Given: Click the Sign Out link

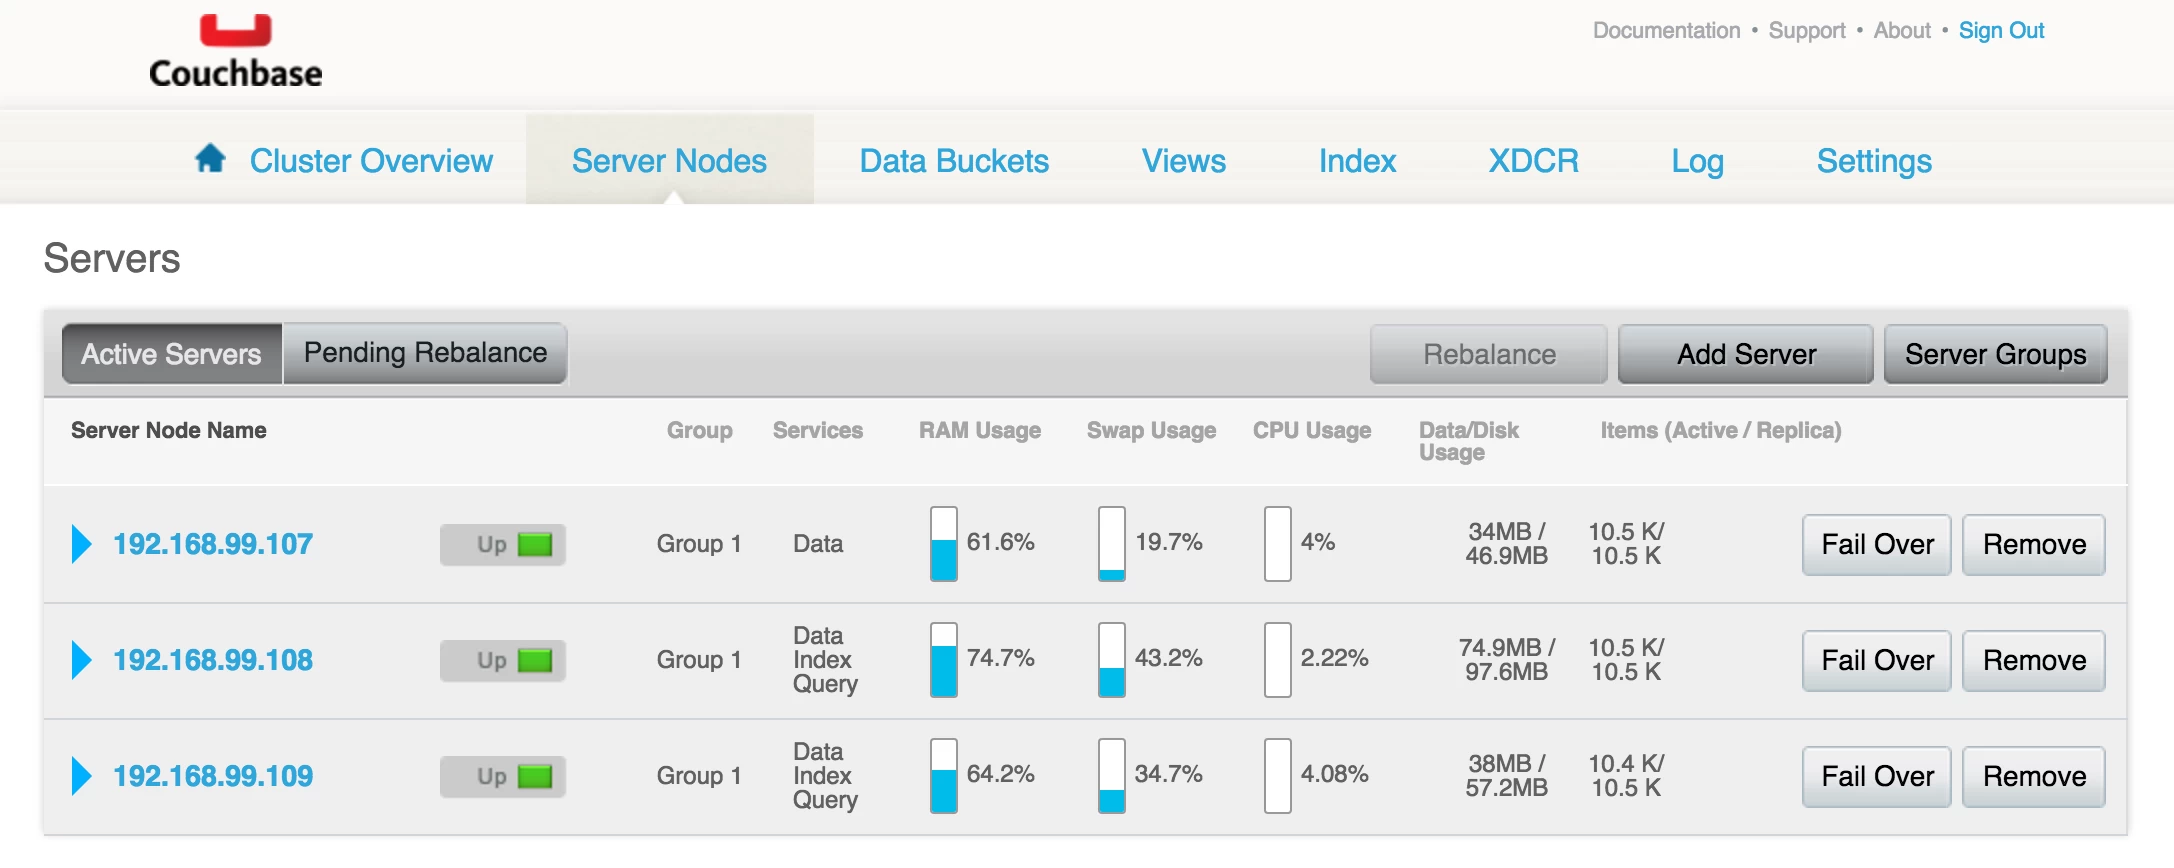Looking at the screenshot, I should (x=2001, y=31).
